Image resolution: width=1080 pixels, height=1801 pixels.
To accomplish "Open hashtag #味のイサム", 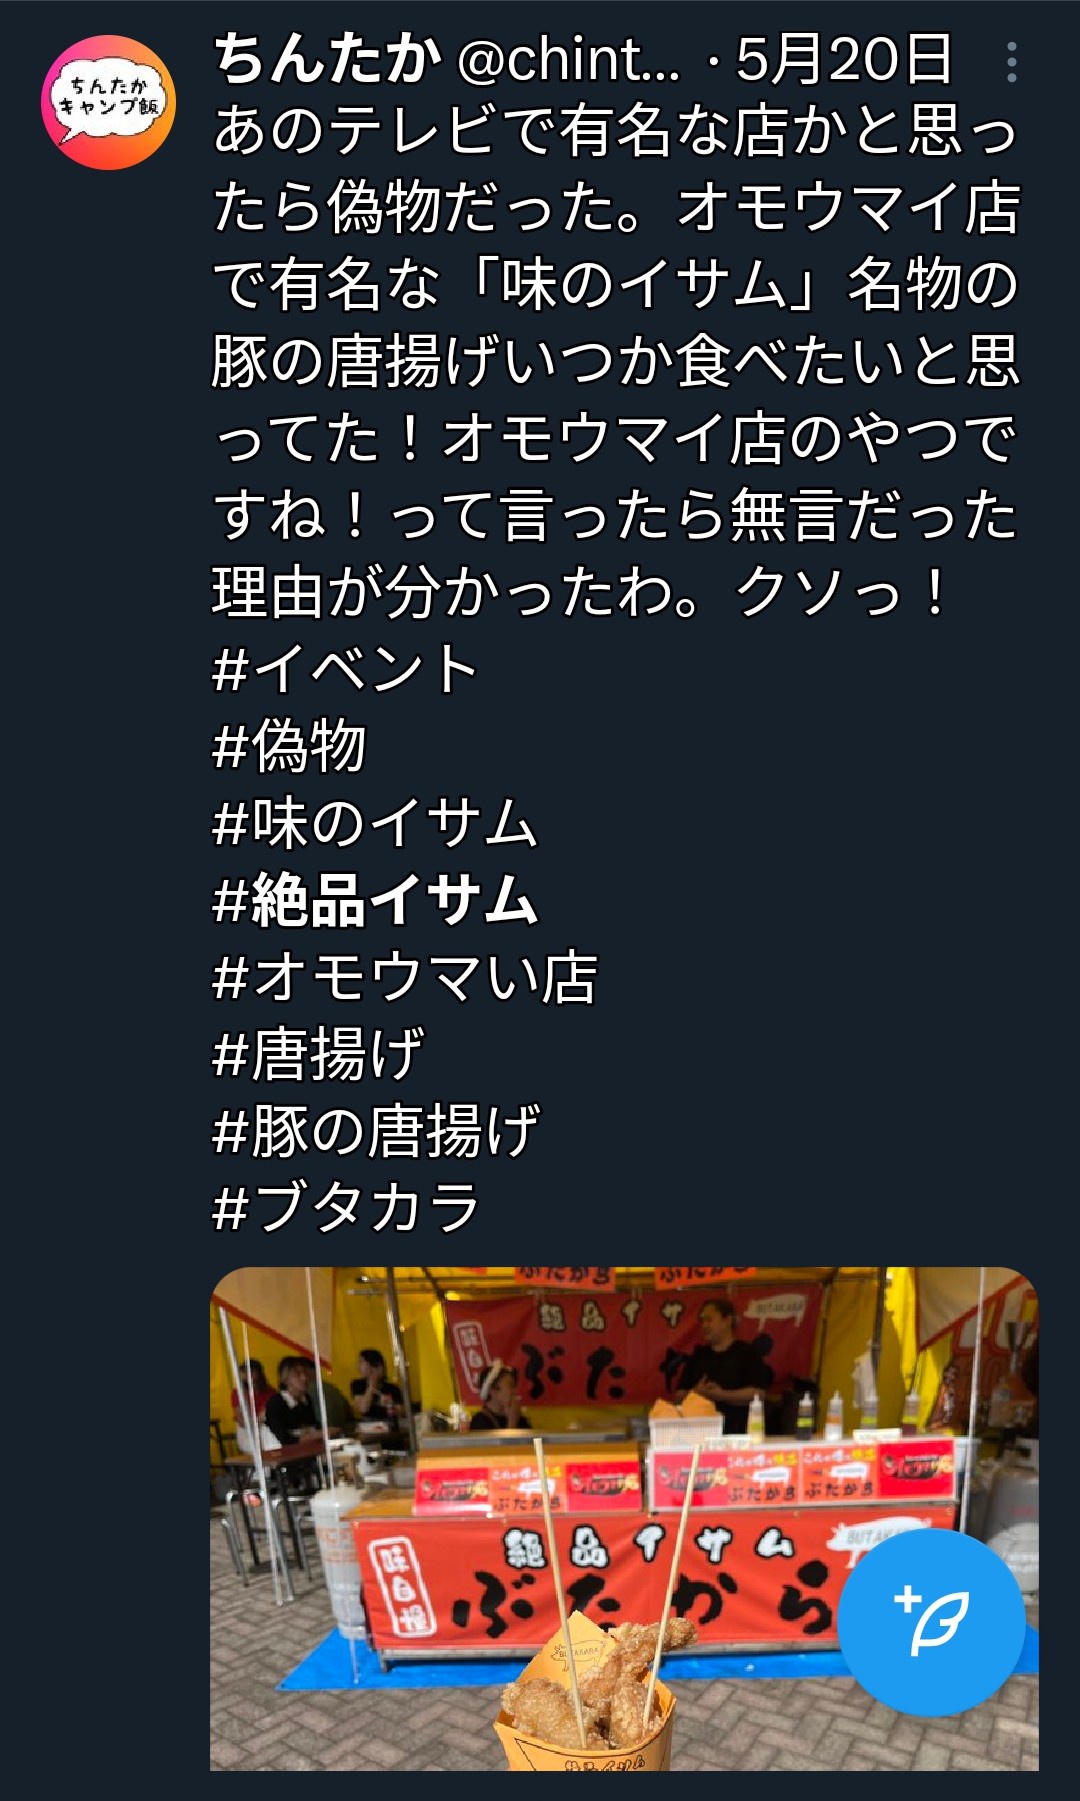I will [375, 823].
